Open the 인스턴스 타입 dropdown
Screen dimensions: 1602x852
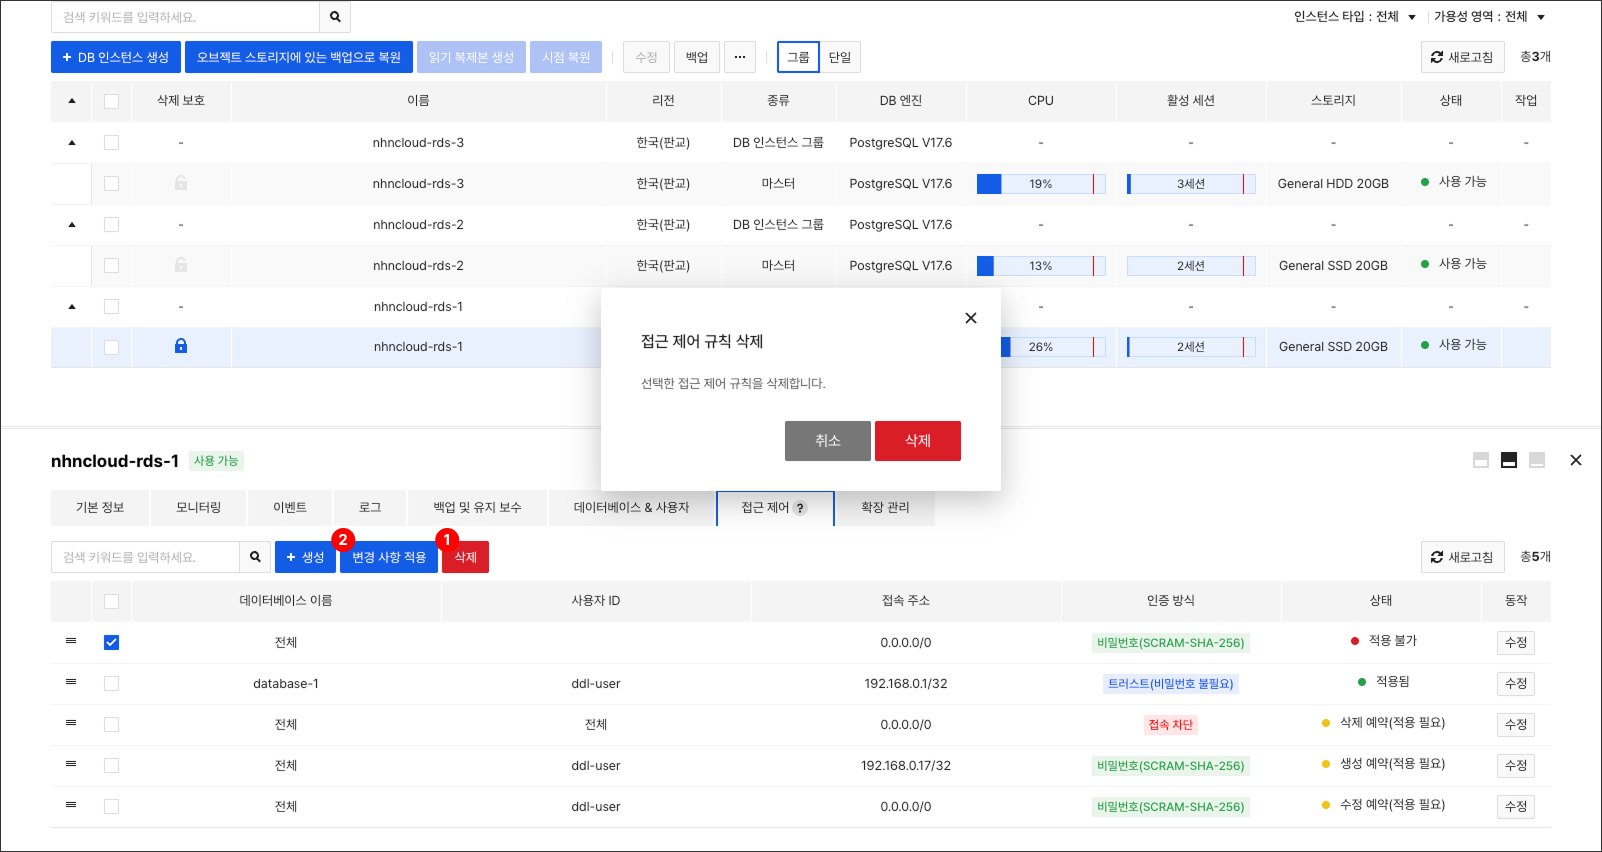[1355, 17]
